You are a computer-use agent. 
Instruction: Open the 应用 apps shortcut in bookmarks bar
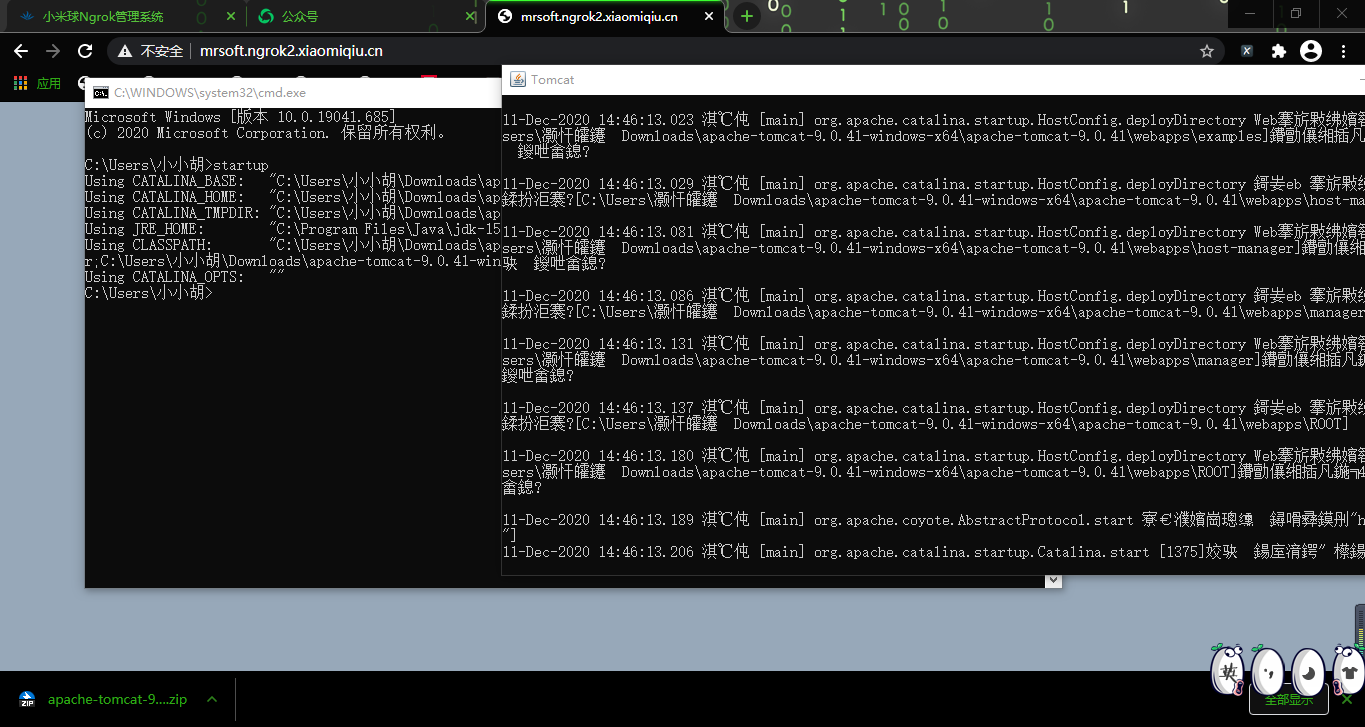38,83
